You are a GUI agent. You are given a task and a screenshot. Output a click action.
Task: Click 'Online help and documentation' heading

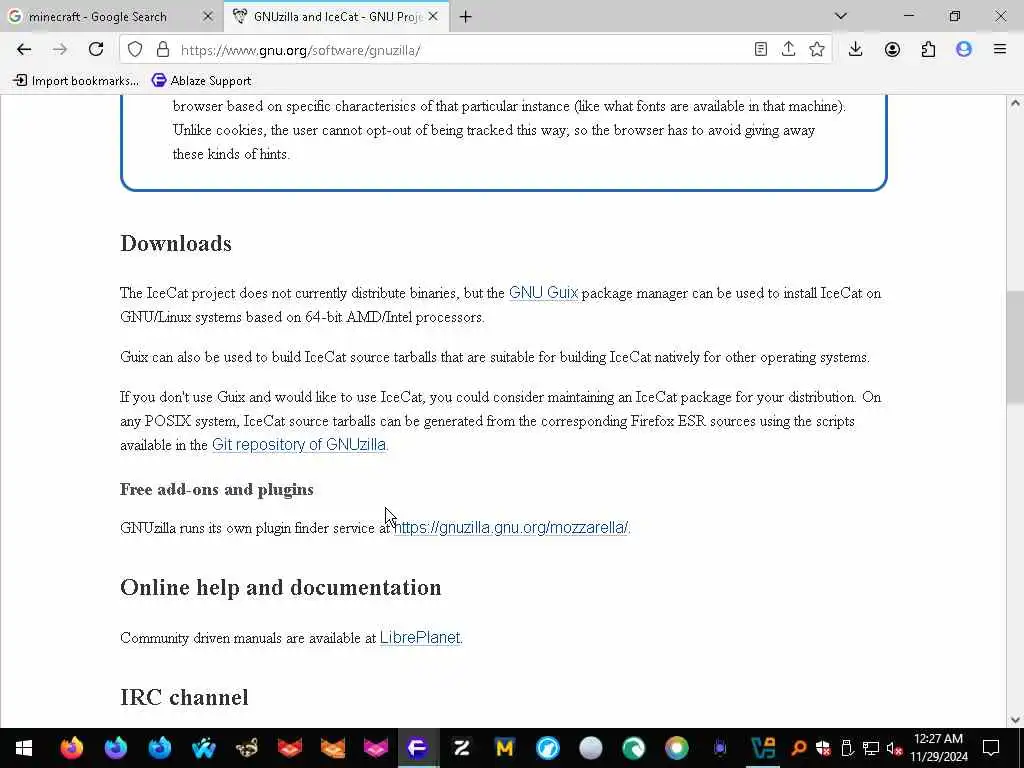[281, 587]
